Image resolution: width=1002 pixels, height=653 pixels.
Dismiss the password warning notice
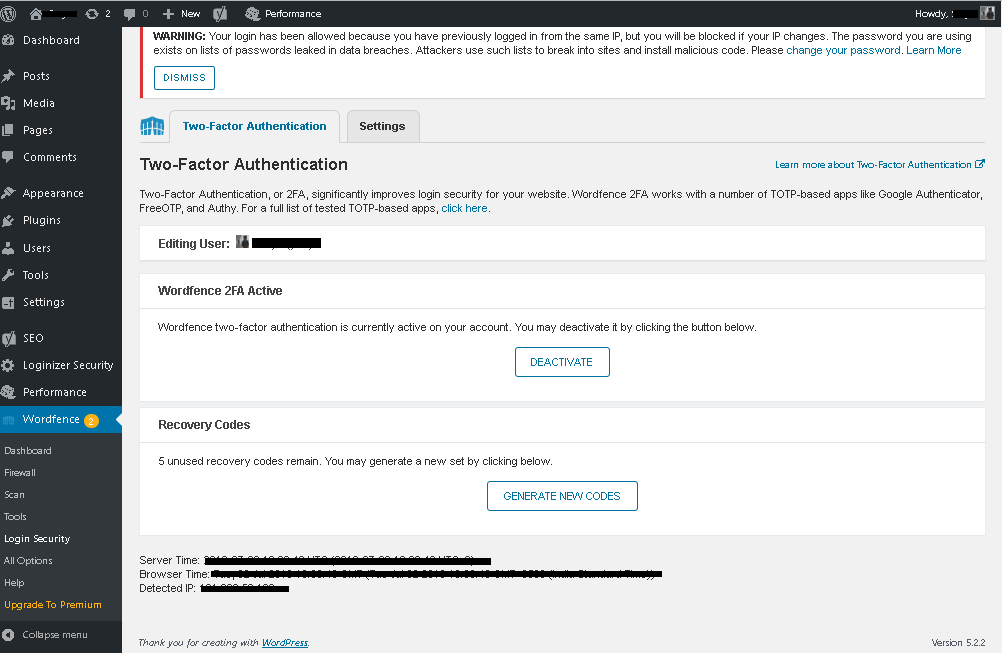(184, 78)
